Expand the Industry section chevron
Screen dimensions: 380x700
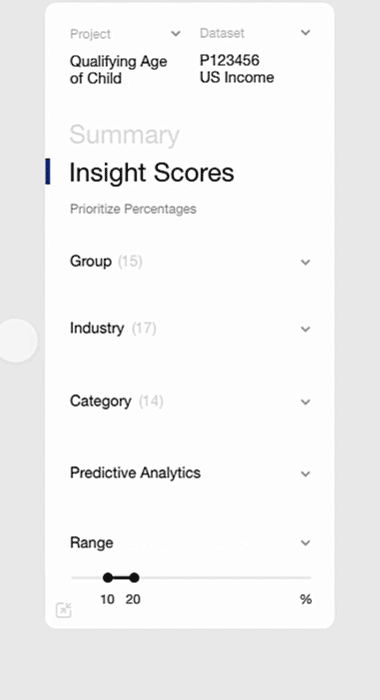[x=305, y=329]
